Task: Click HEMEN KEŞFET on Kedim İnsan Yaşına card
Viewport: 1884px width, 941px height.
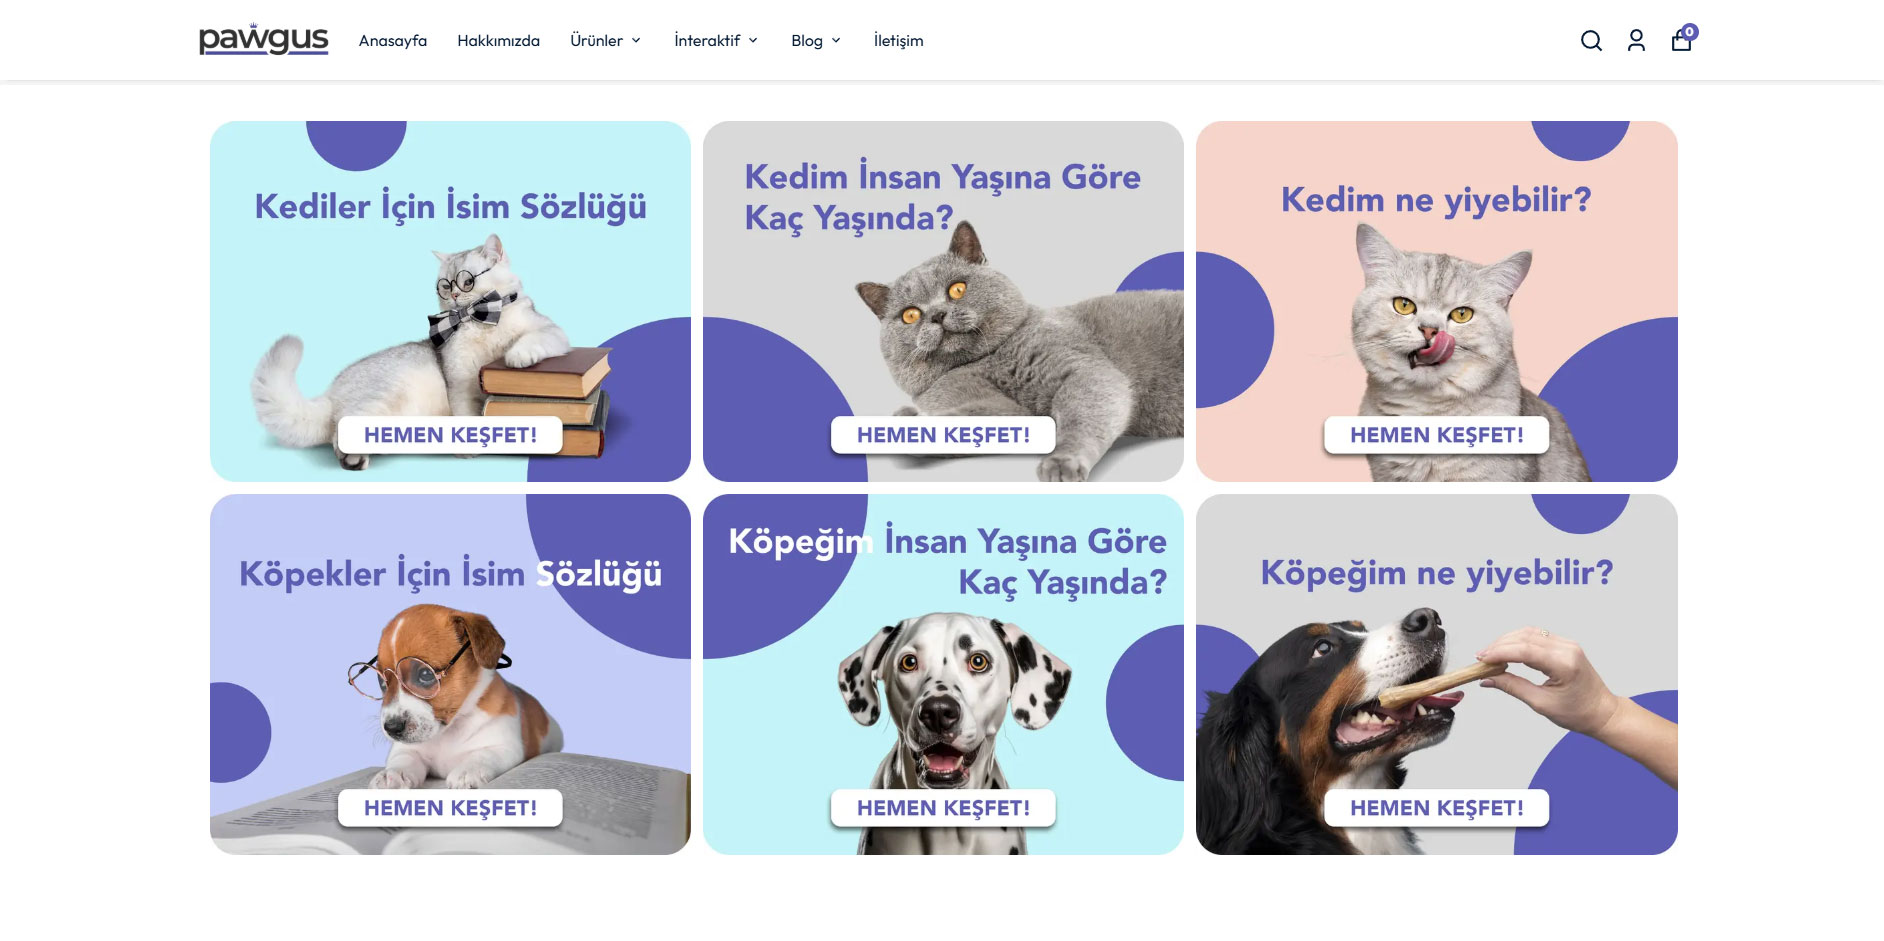Action: click(943, 435)
